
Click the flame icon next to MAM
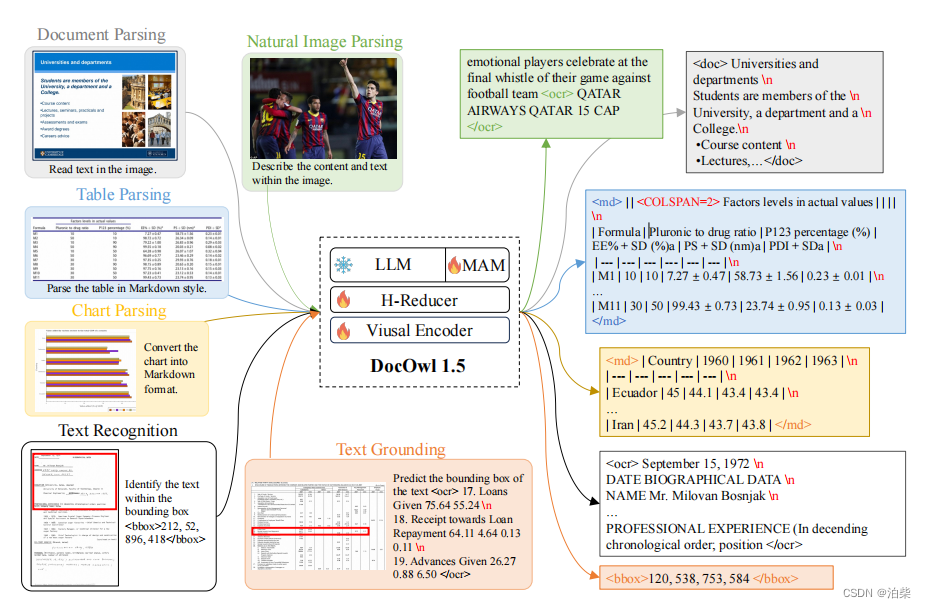[x=454, y=265]
